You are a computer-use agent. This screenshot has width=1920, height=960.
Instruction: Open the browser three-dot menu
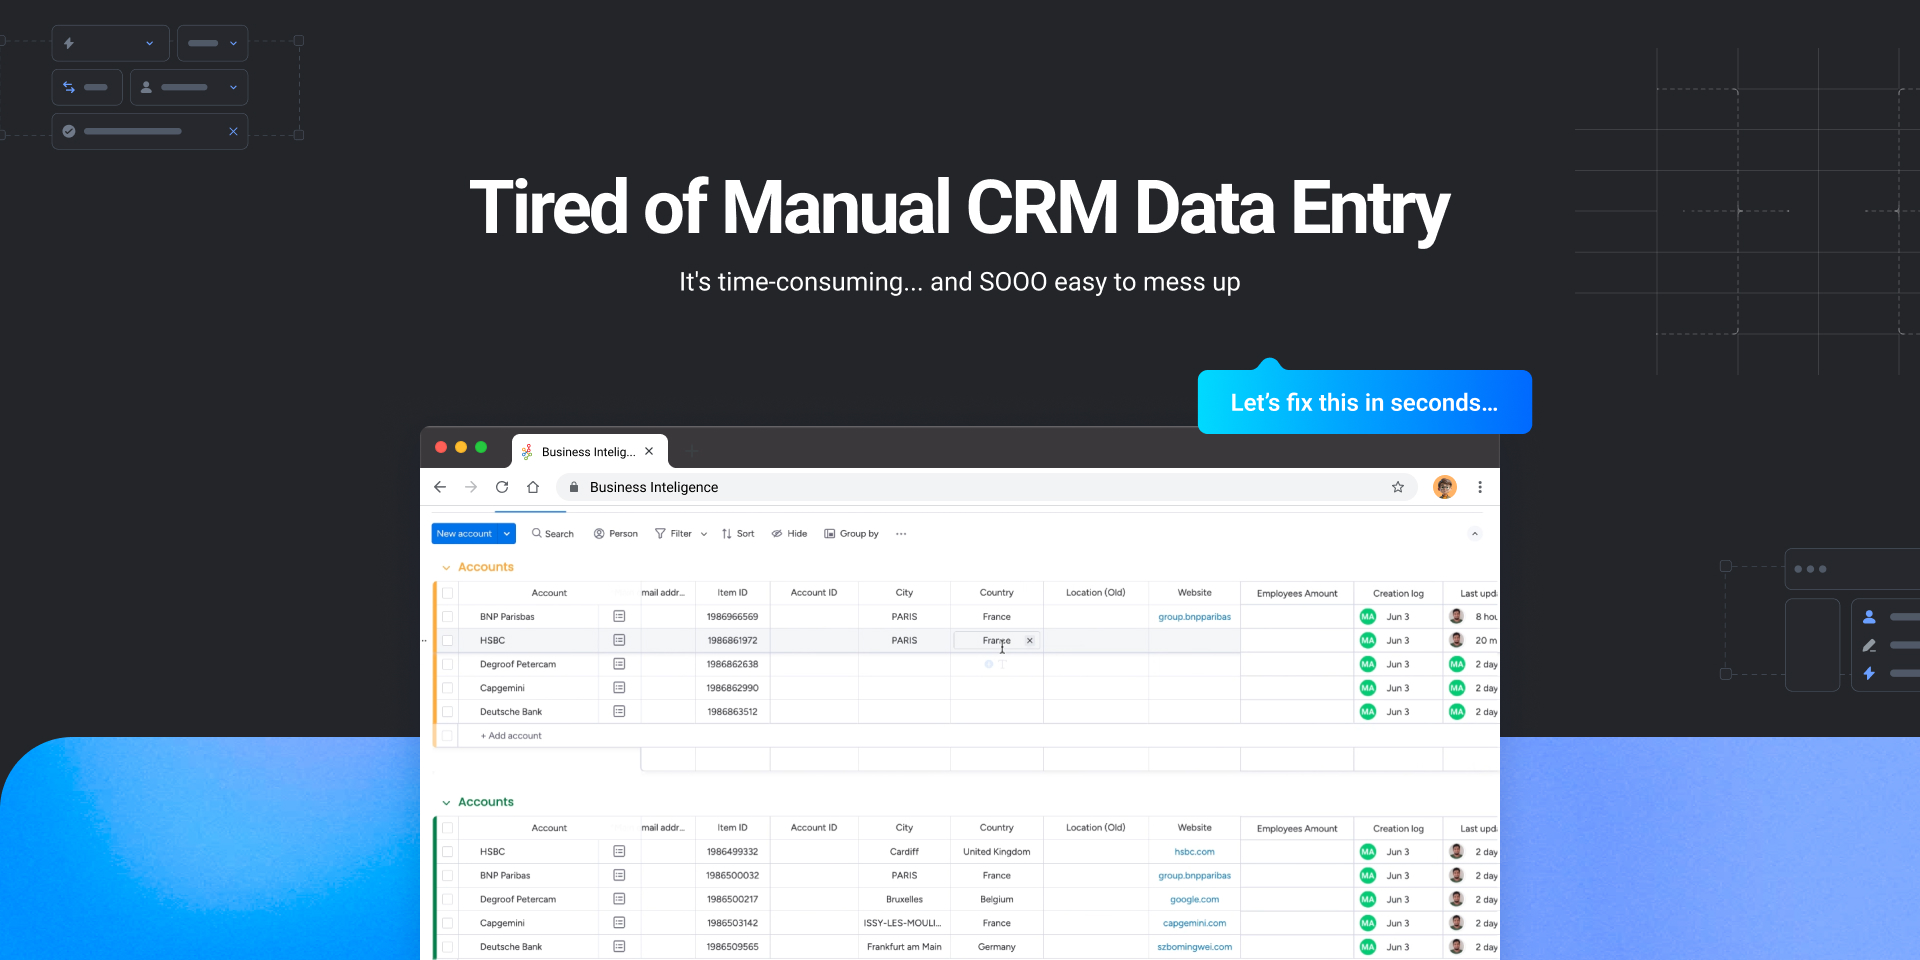click(1480, 487)
